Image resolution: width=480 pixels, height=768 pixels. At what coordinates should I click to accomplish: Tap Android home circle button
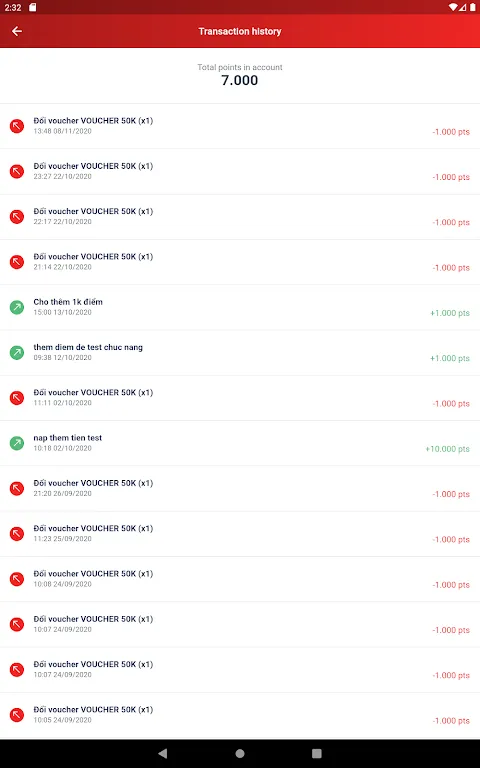[x=240, y=753]
